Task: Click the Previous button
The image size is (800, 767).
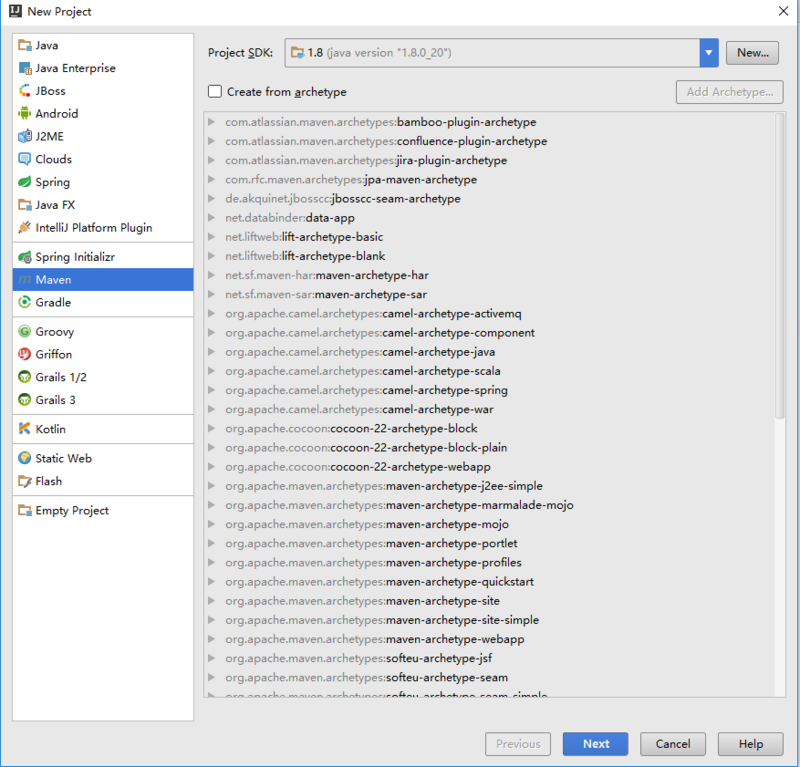Action: (518, 744)
